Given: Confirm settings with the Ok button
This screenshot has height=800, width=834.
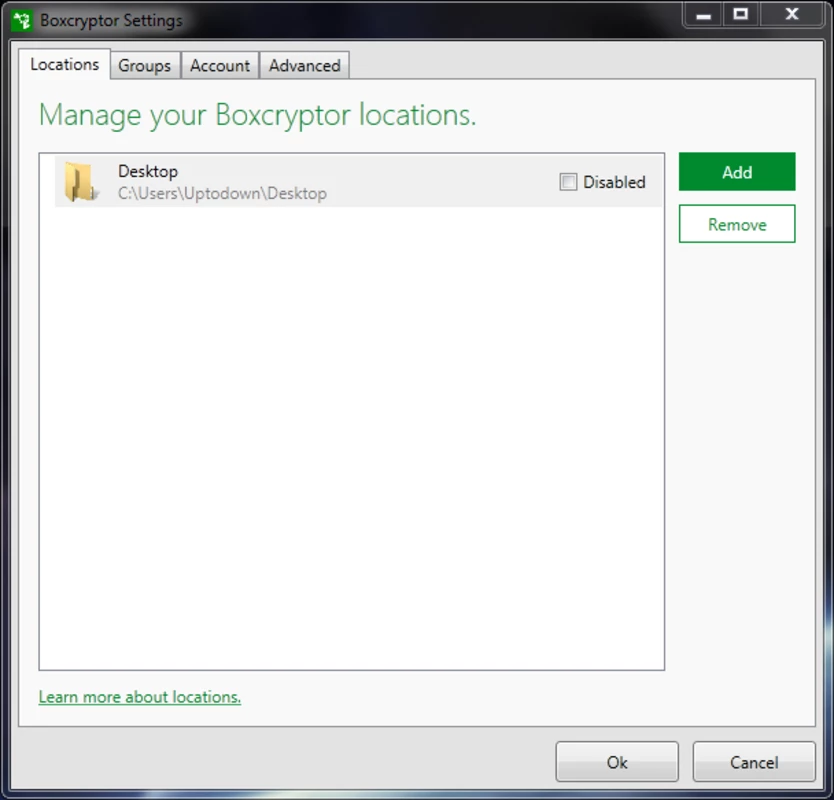Looking at the screenshot, I should [617, 762].
